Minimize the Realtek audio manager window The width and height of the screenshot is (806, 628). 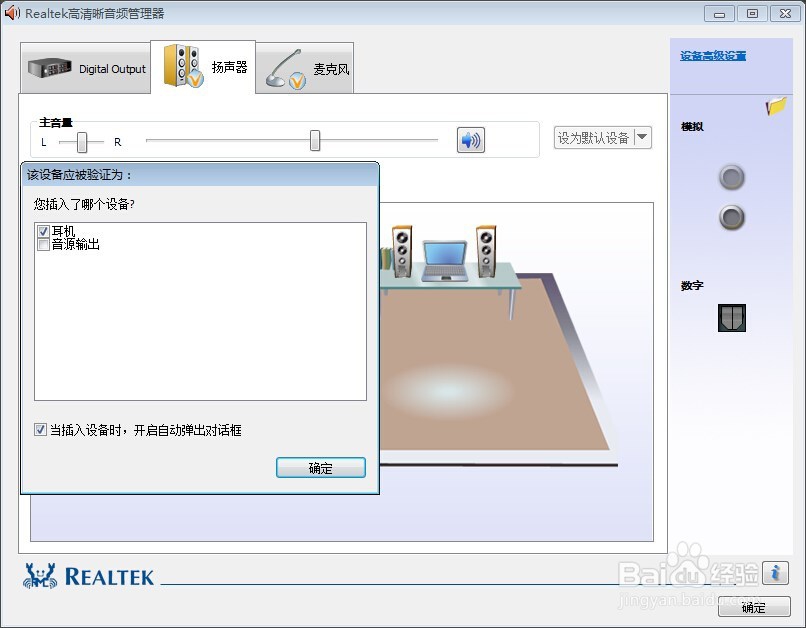719,14
